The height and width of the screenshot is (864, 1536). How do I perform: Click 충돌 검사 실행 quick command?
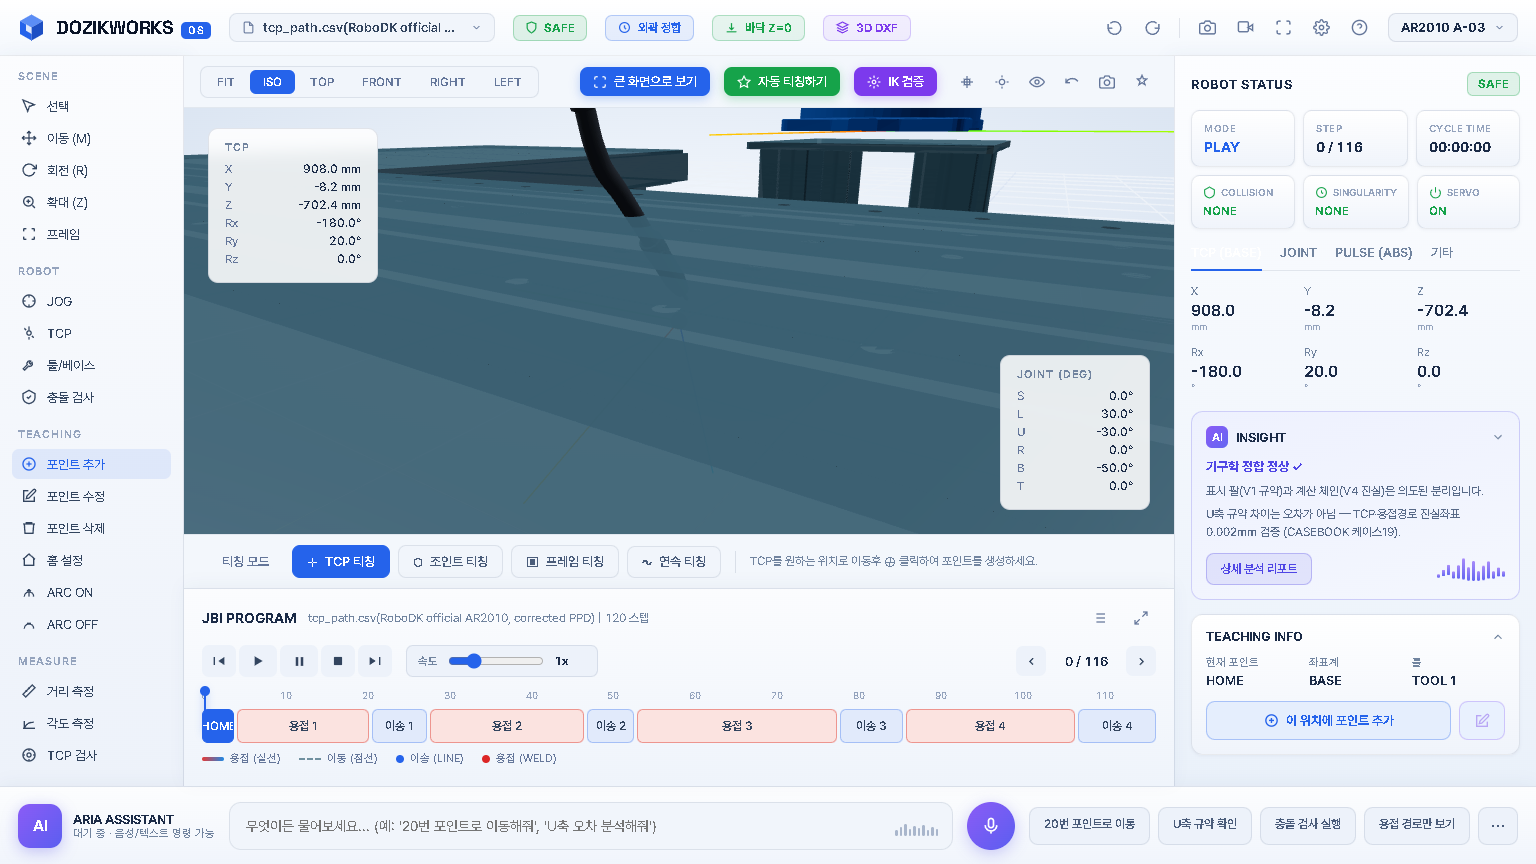click(1308, 825)
